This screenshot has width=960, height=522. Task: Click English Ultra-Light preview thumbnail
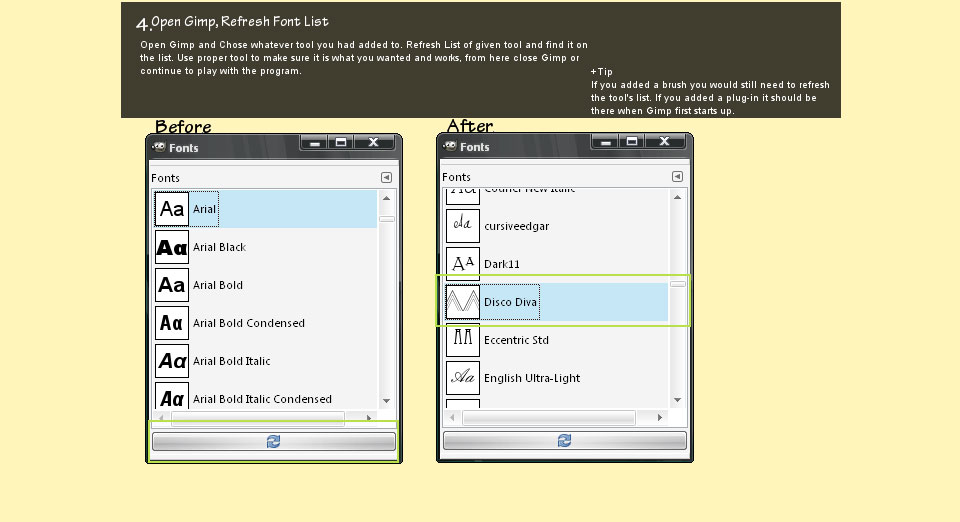pyautogui.click(x=463, y=378)
